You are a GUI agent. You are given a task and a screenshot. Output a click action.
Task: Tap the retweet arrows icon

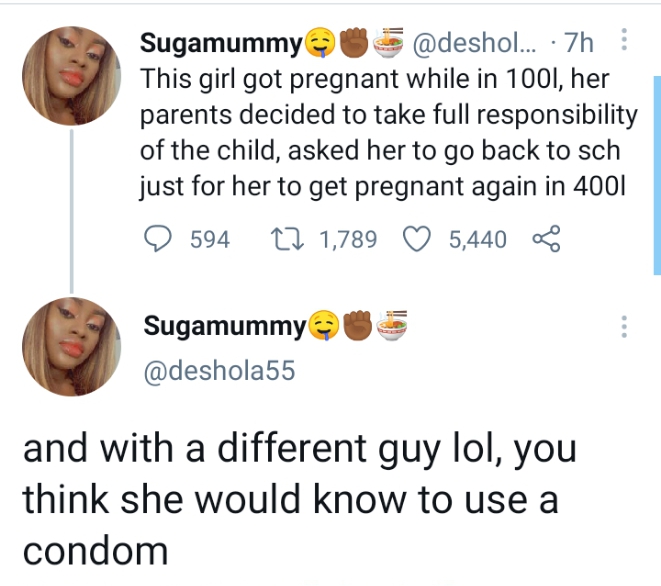click(288, 240)
